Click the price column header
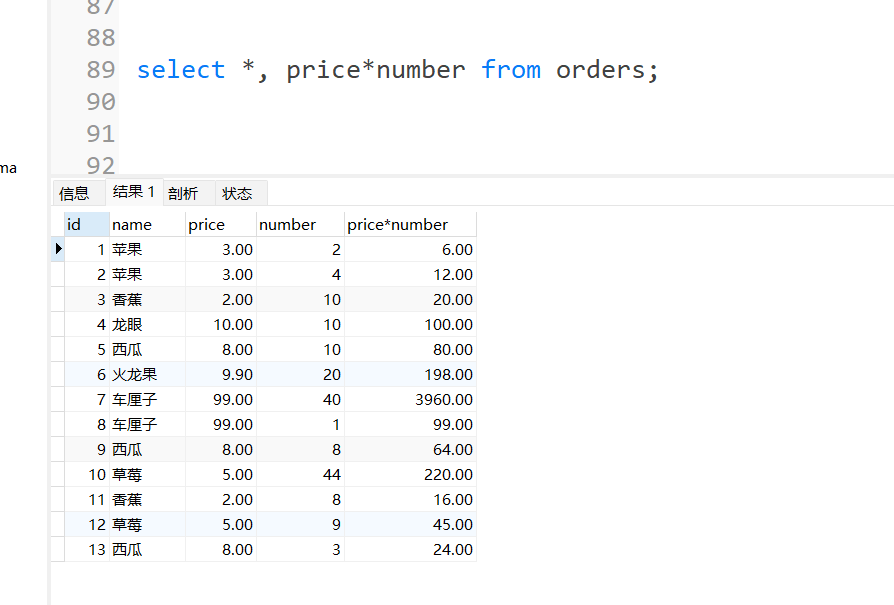 coord(220,225)
